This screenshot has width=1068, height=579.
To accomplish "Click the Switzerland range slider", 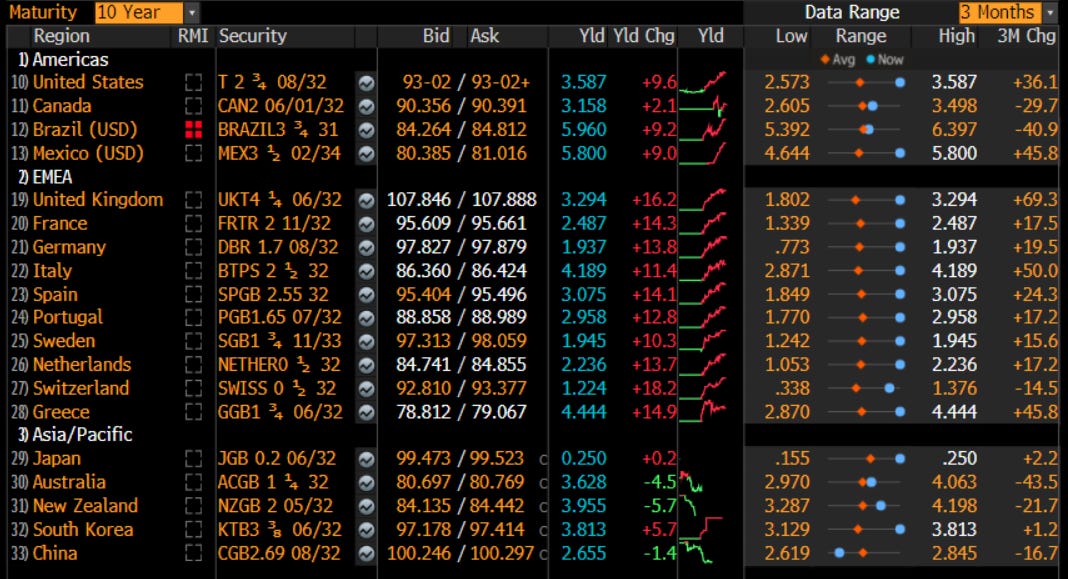I will 865,388.
